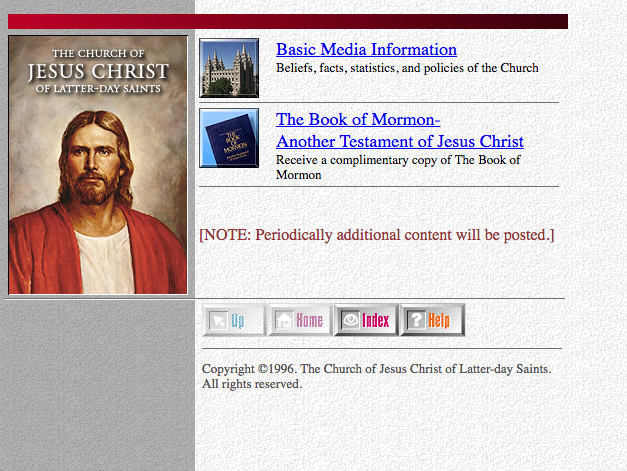
Task: Click the temple thumbnail image
Action: tap(229, 68)
